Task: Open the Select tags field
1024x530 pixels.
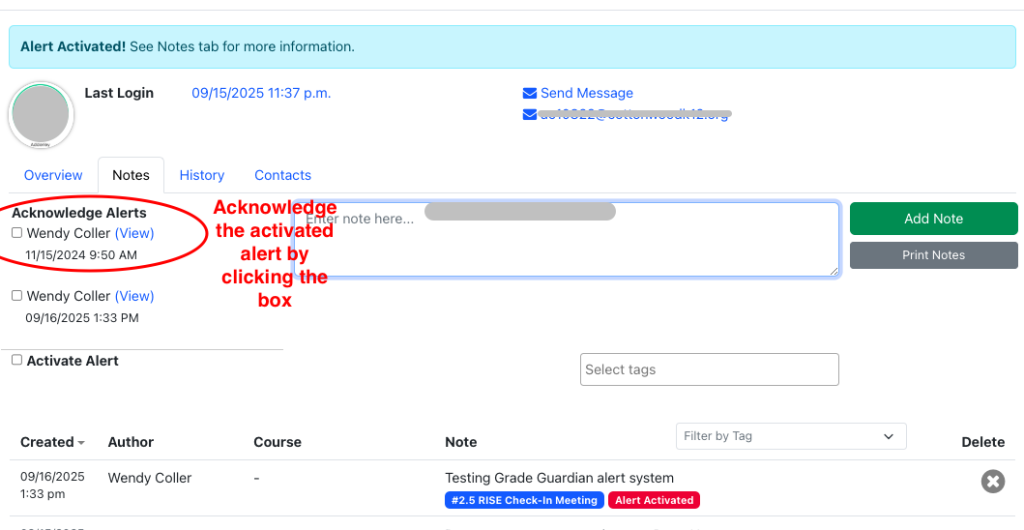Action: [x=709, y=369]
